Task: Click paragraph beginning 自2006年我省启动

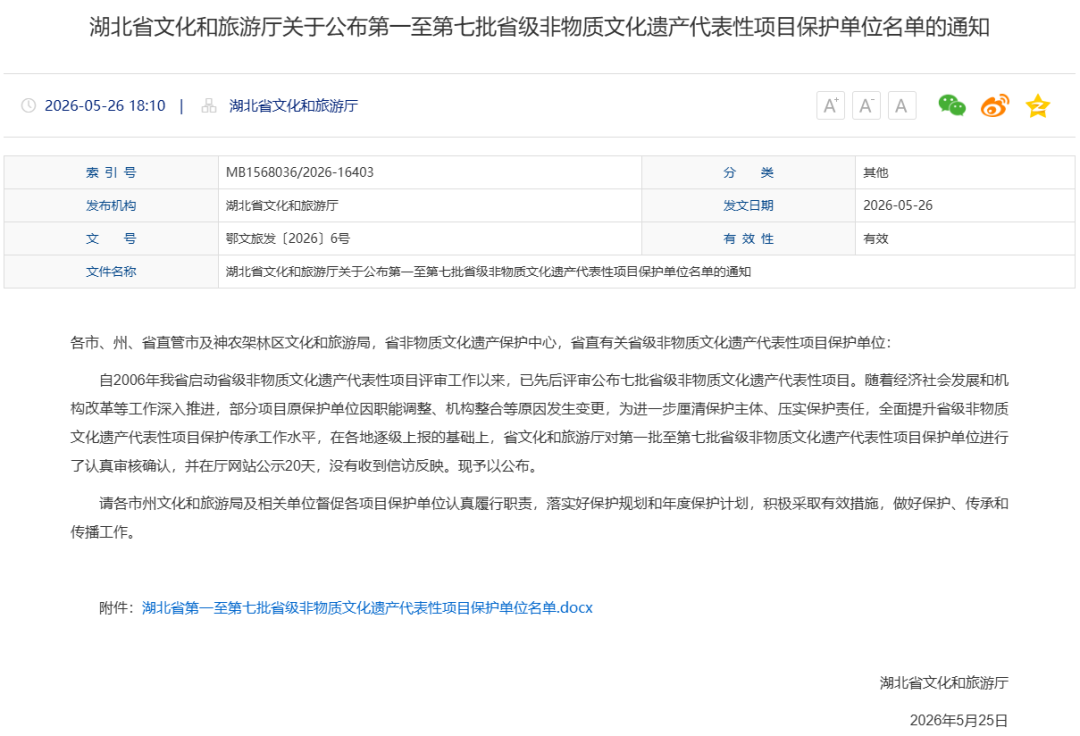Action: 539,423
